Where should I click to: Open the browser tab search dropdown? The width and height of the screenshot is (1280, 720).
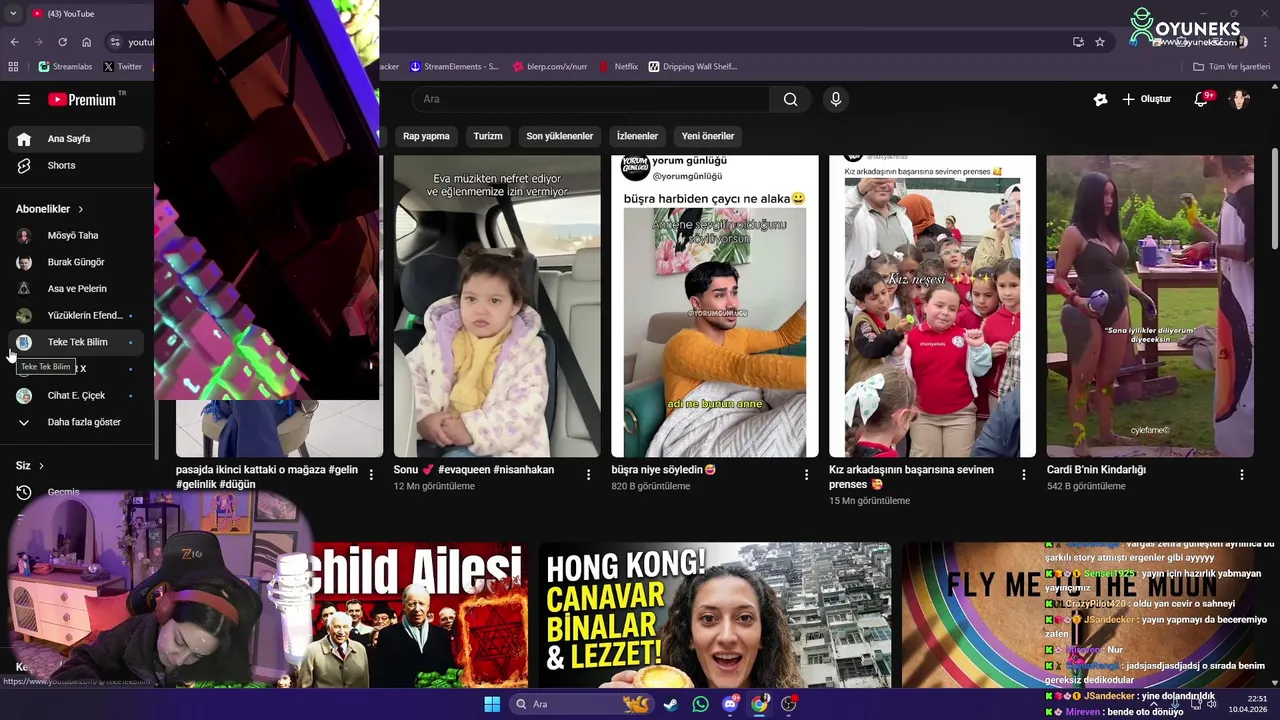(x=12, y=13)
